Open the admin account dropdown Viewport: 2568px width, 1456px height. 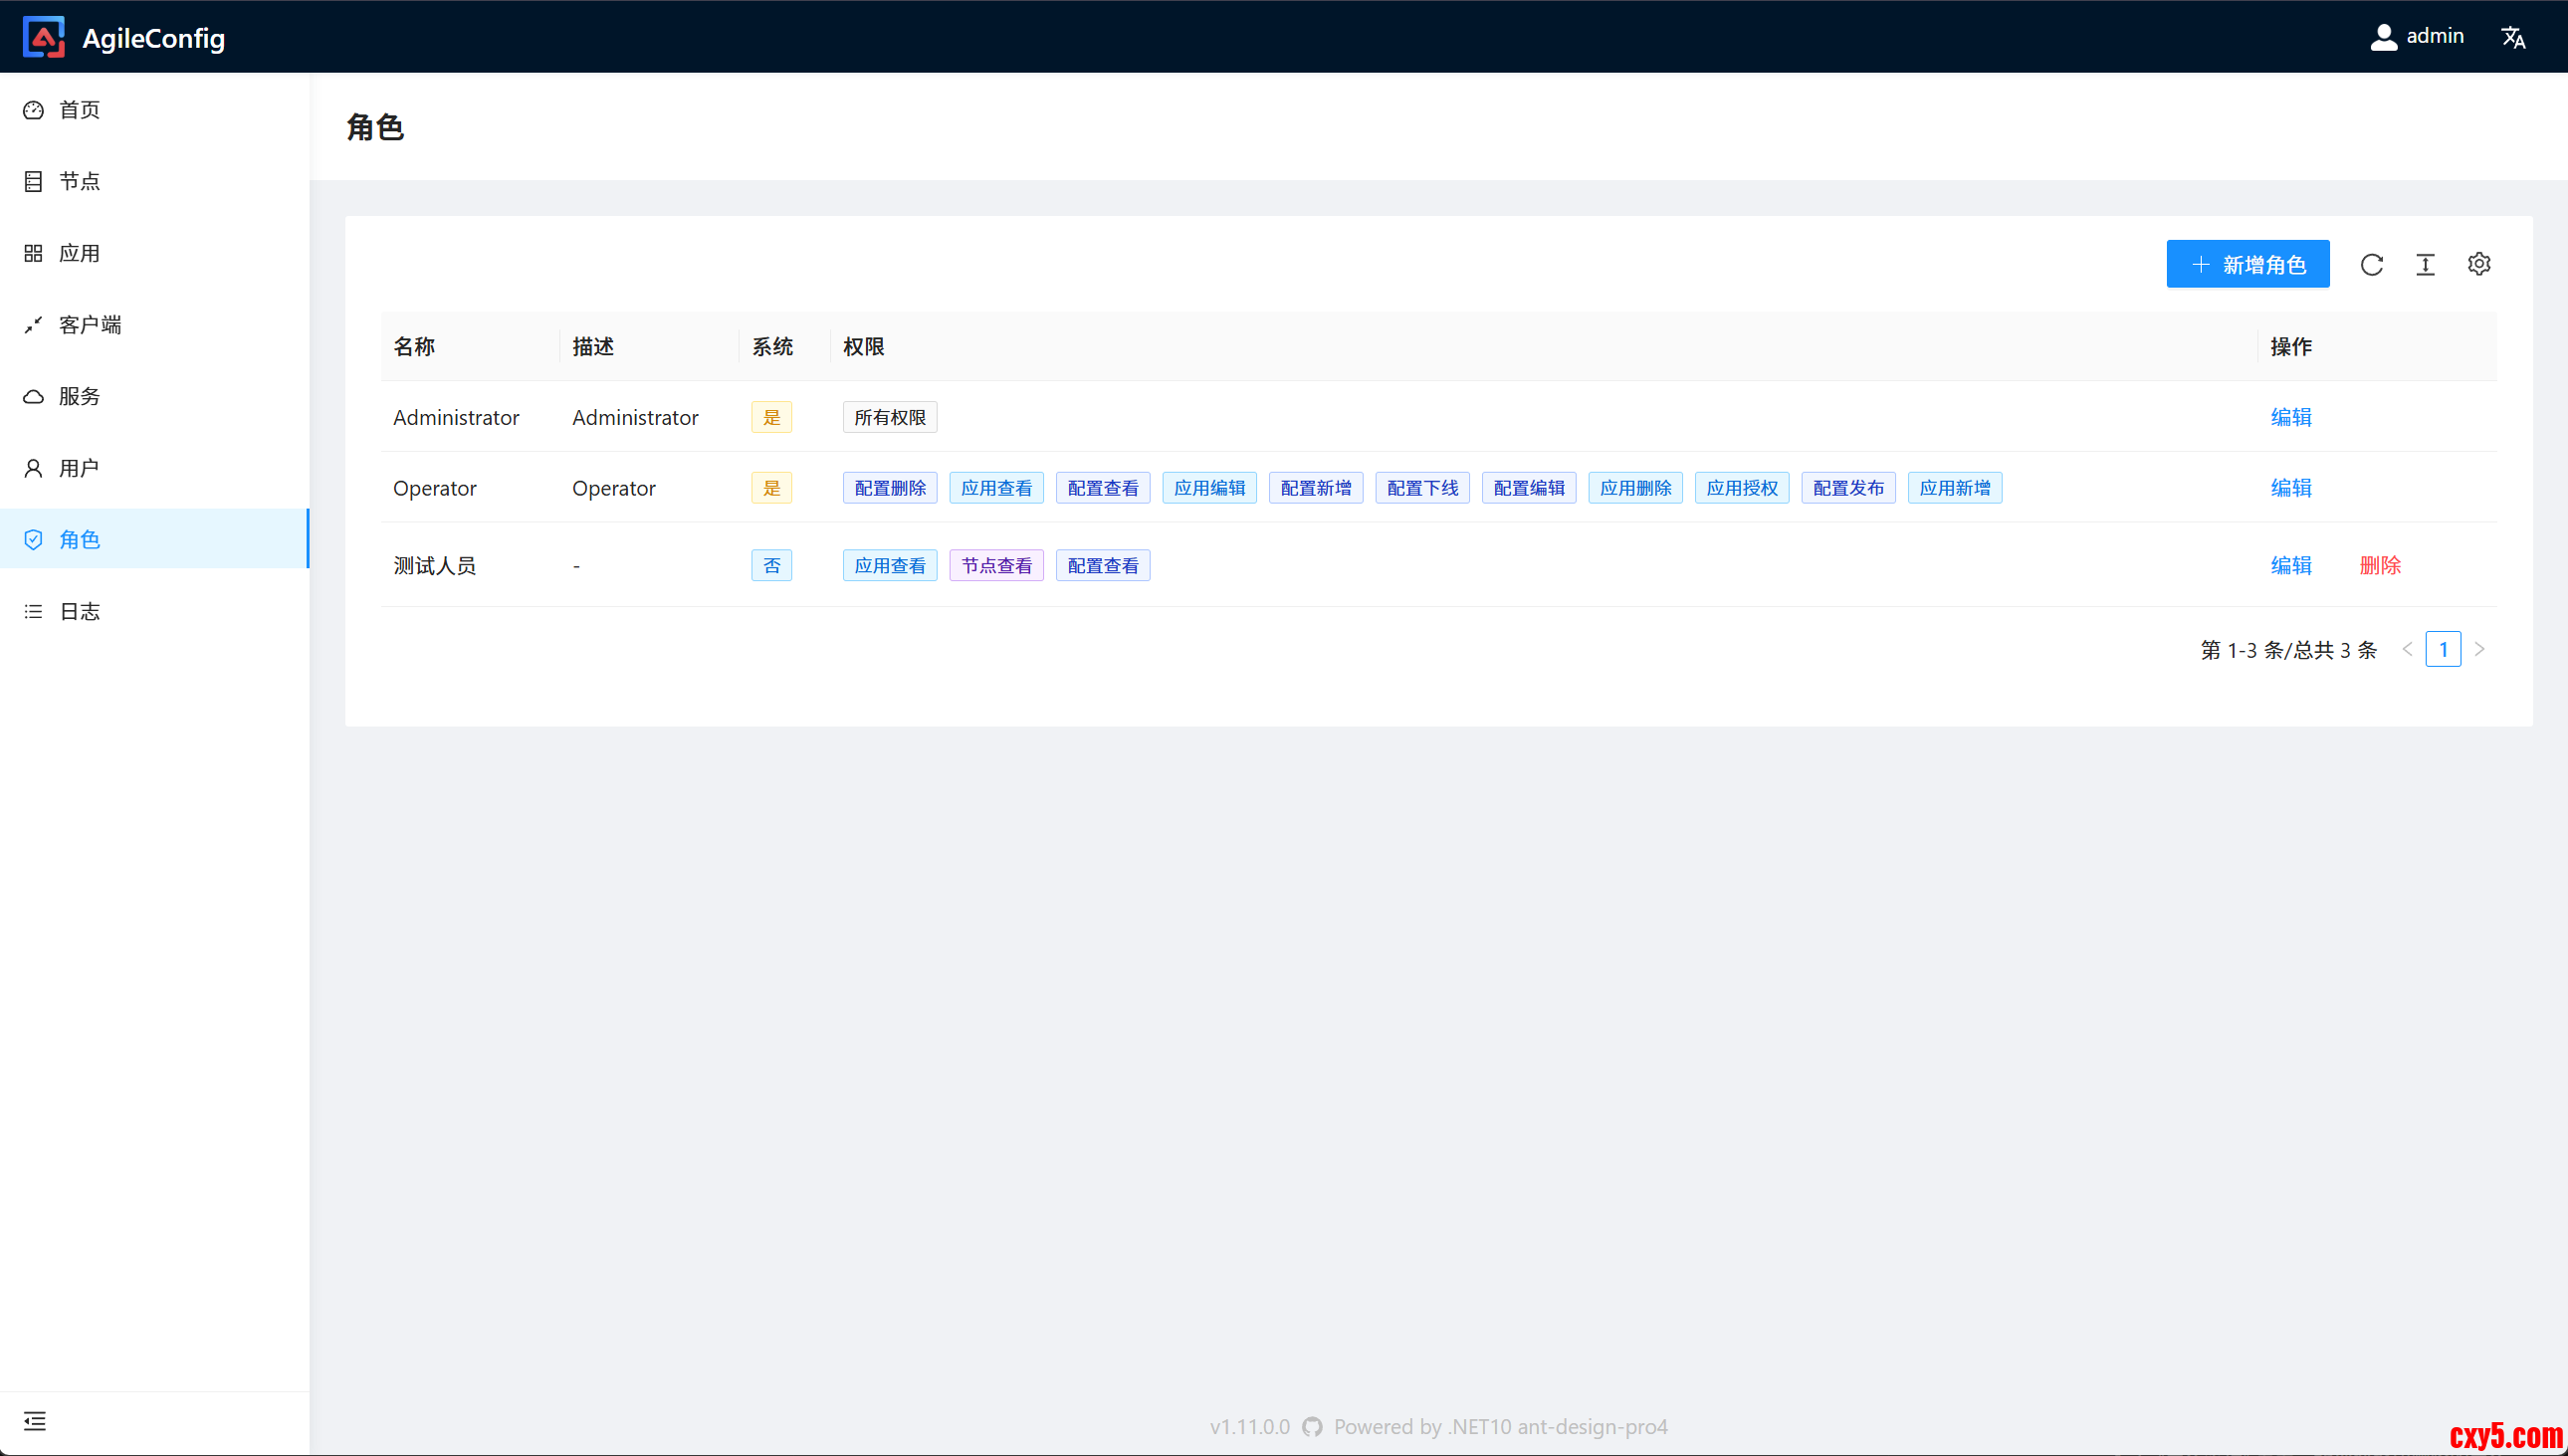click(2433, 37)
